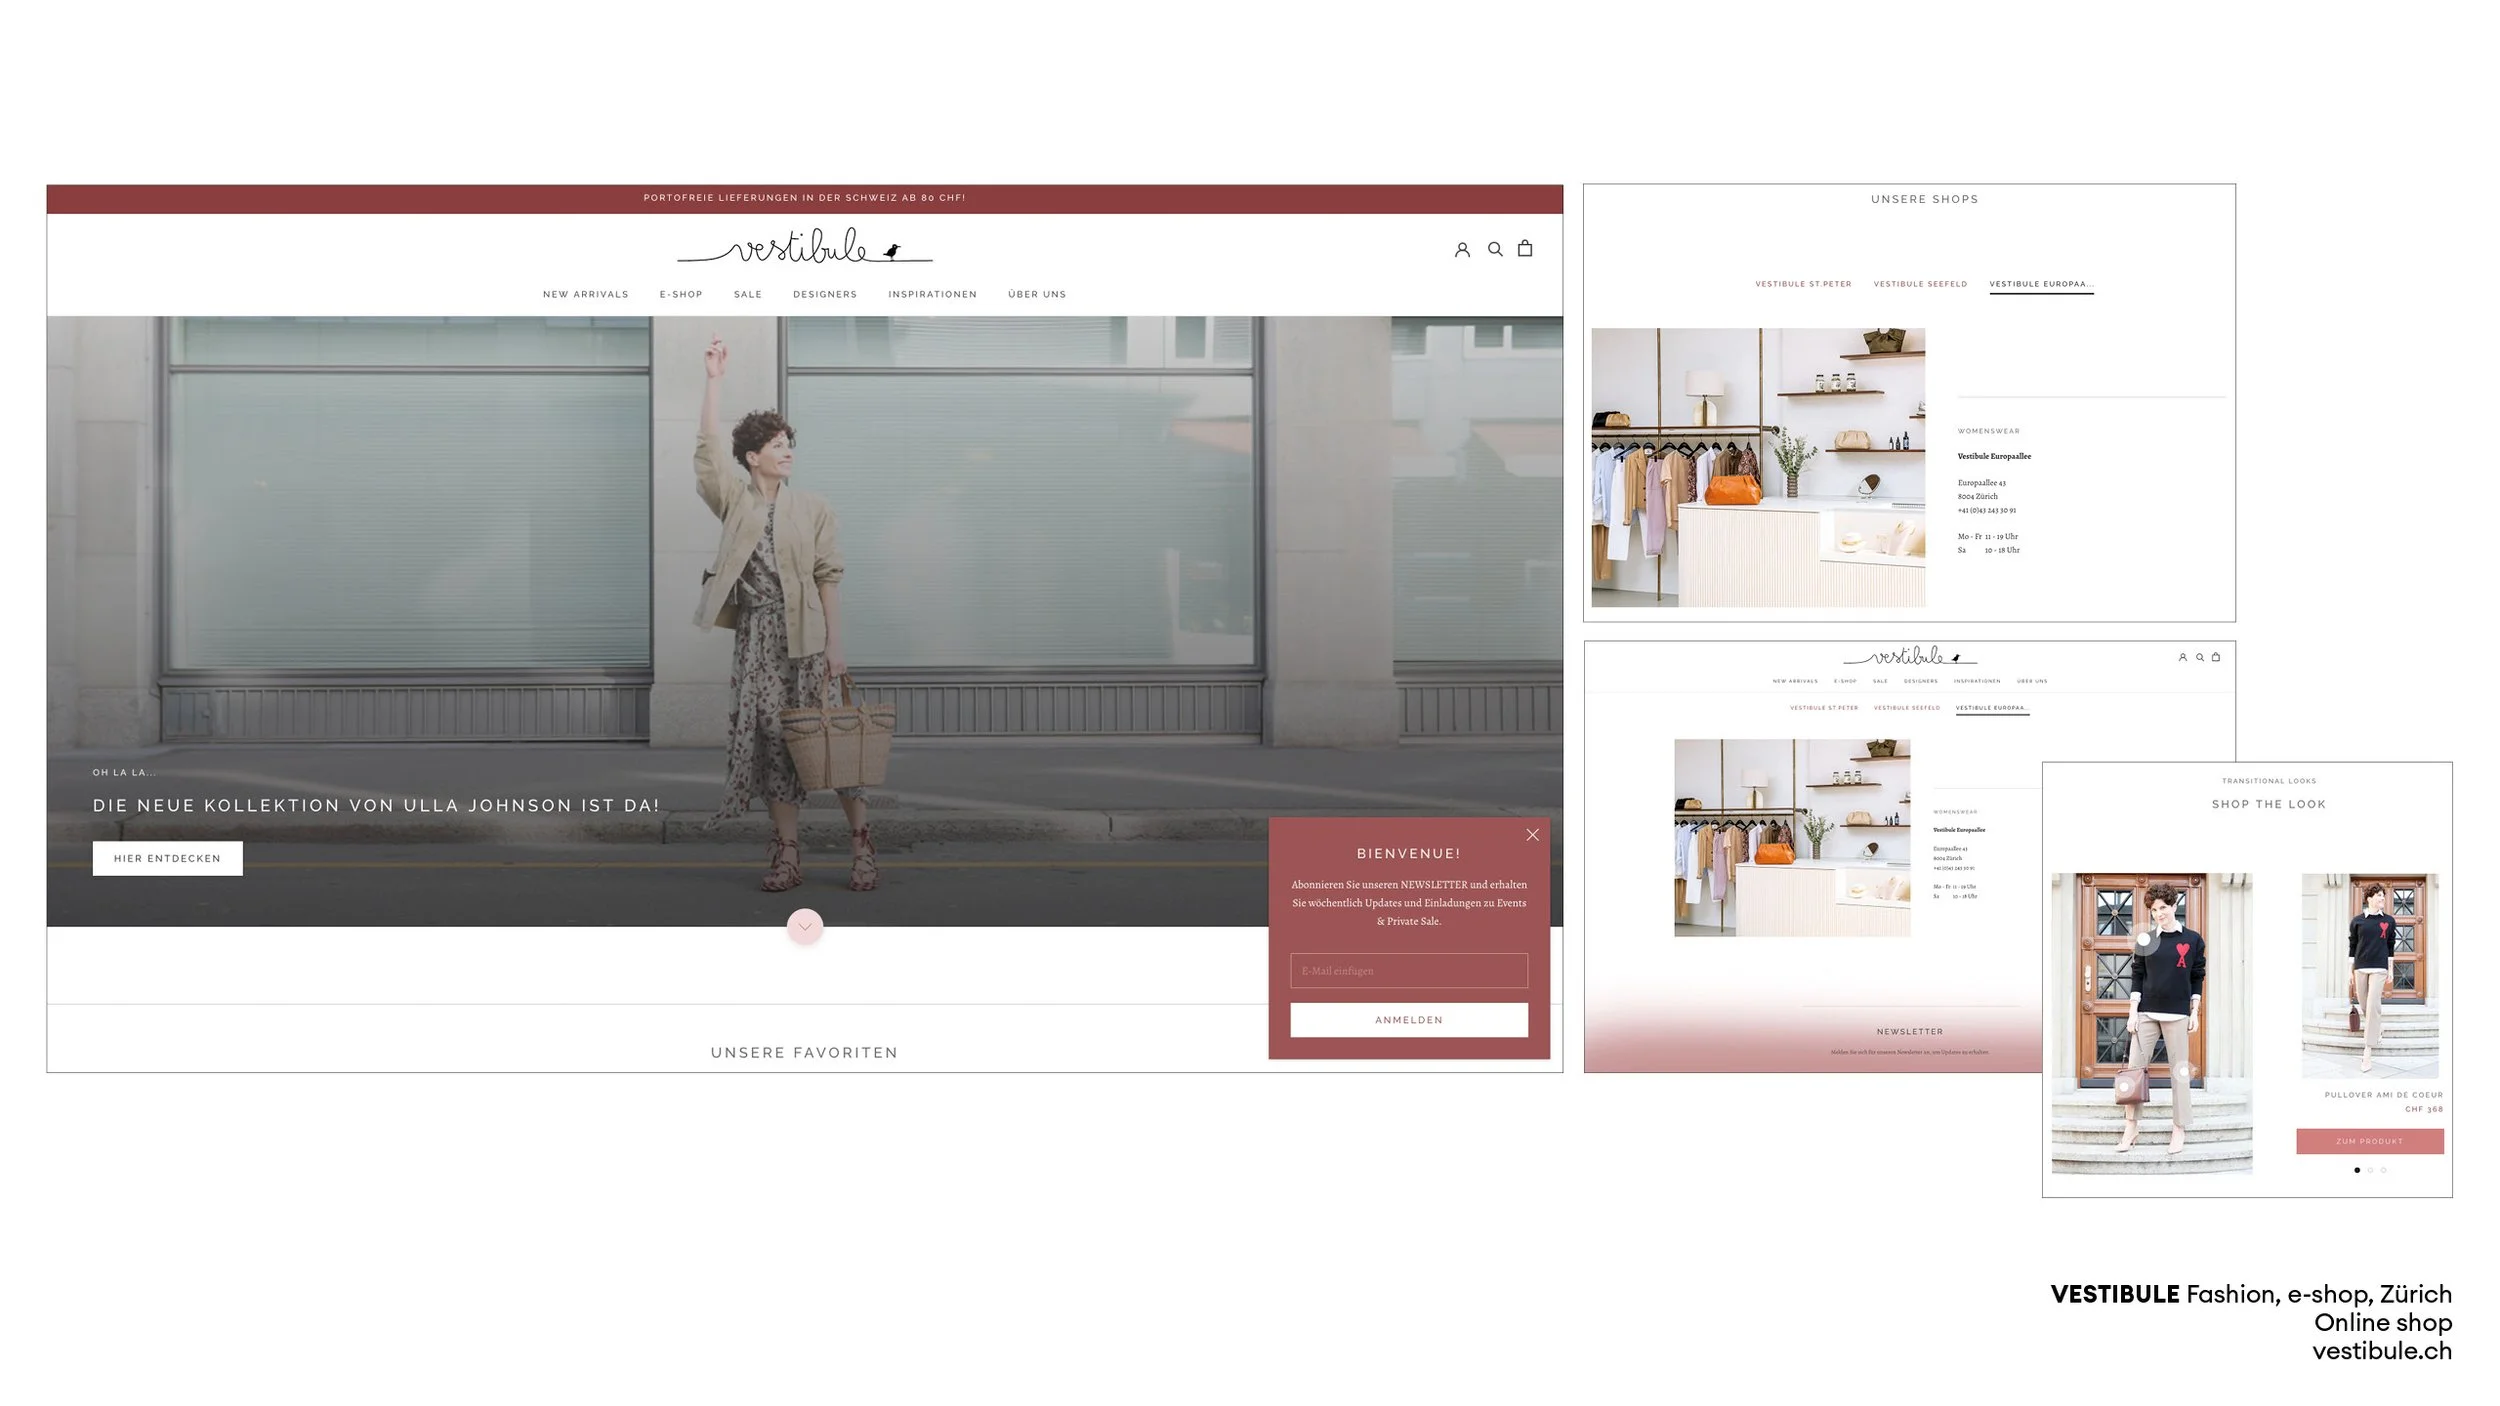Click the Europaallee 43 address line in Unsere Shops
The image size is (2500, 1406).
pos(1982,483)
